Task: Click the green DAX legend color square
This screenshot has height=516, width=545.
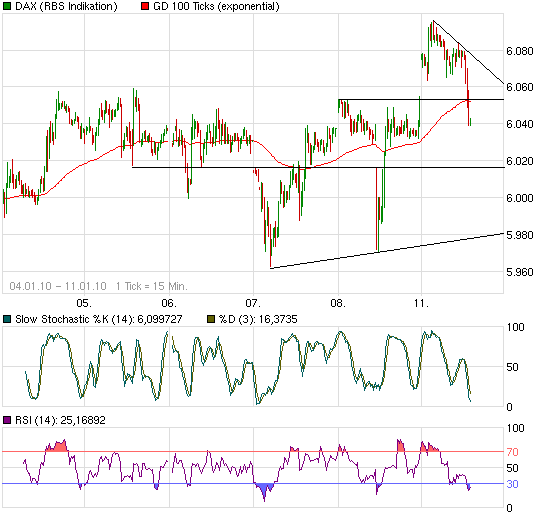Action: pos(7,6)
